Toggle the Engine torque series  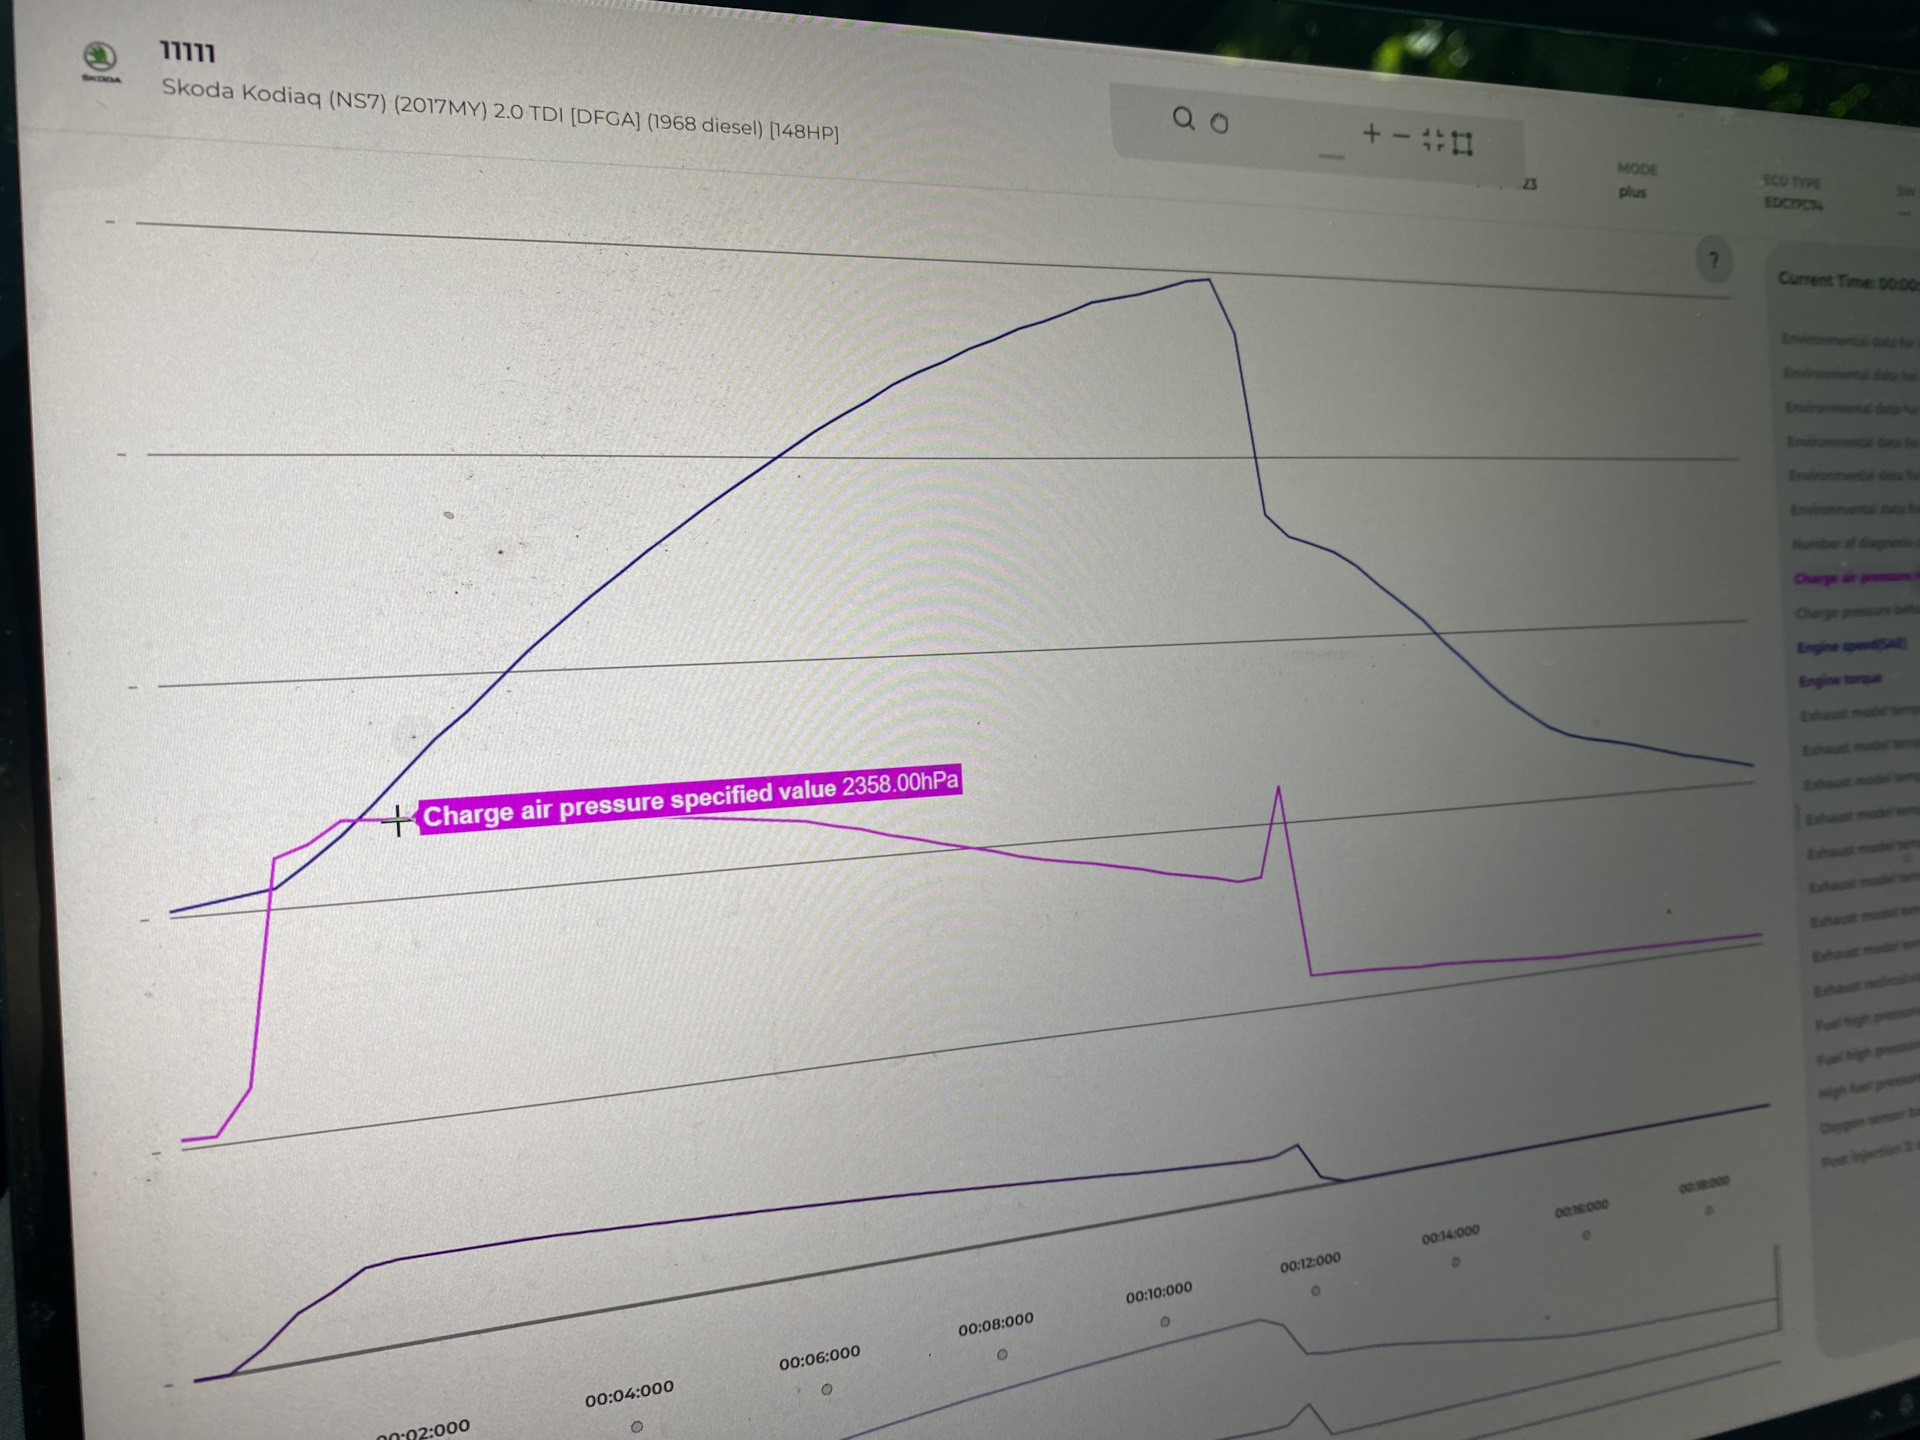pos(1839,680)
